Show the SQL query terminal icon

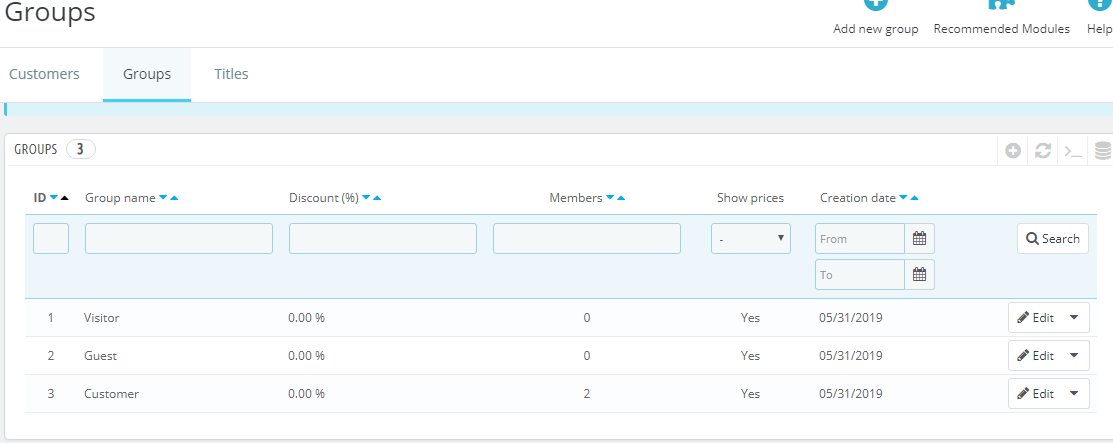pyautogui.click(x=1073, y=151)
